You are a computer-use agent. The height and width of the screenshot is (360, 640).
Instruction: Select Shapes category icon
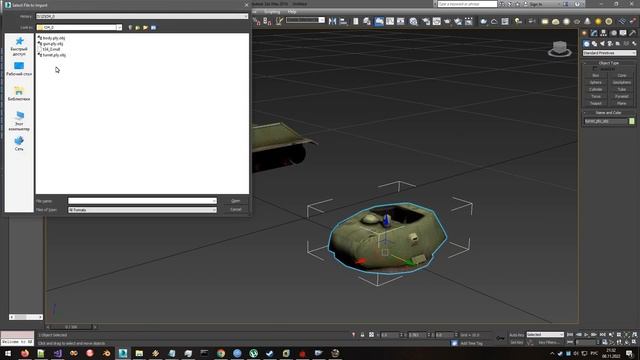(594, 44)
